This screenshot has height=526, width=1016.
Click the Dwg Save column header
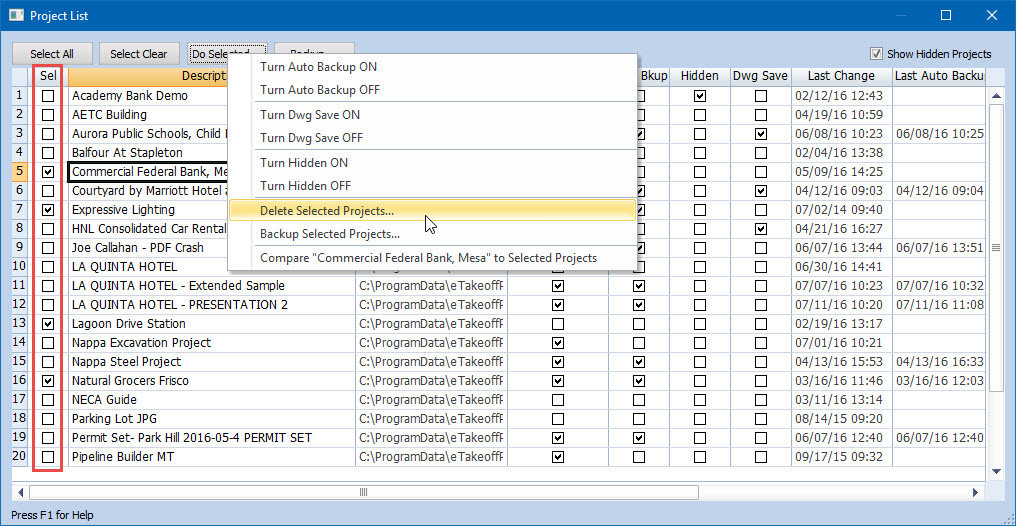tap(761, 76)
